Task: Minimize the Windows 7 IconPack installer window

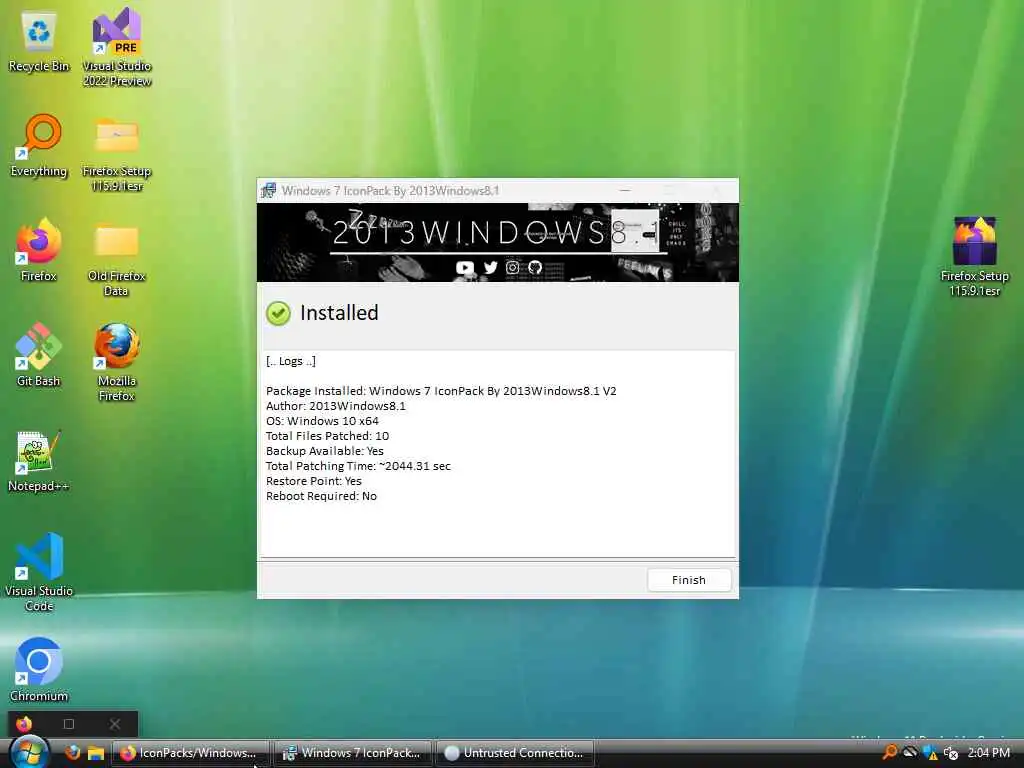Action: (625, 190)
